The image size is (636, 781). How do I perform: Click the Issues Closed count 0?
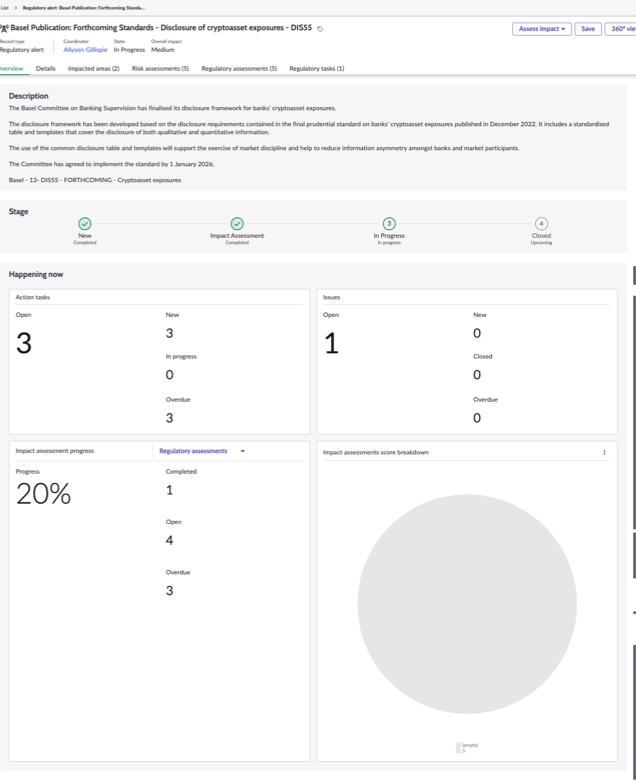(477, 375)
